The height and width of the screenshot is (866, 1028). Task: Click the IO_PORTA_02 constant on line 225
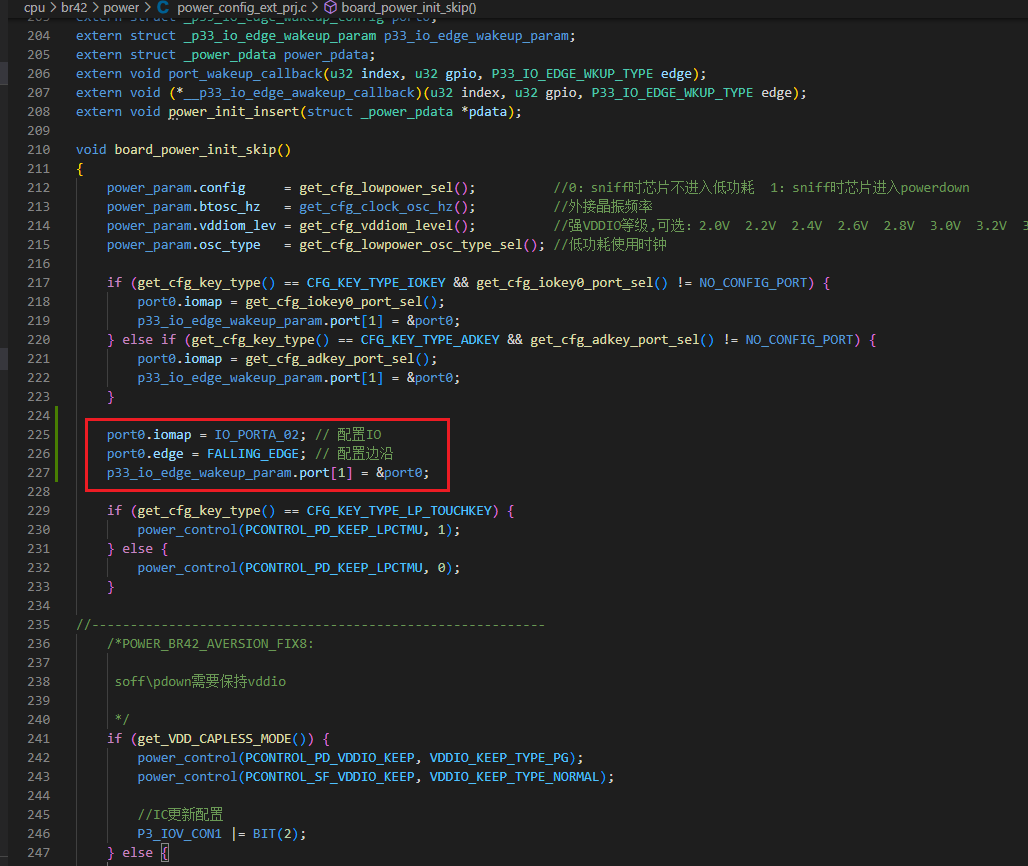tap(256, 435)
